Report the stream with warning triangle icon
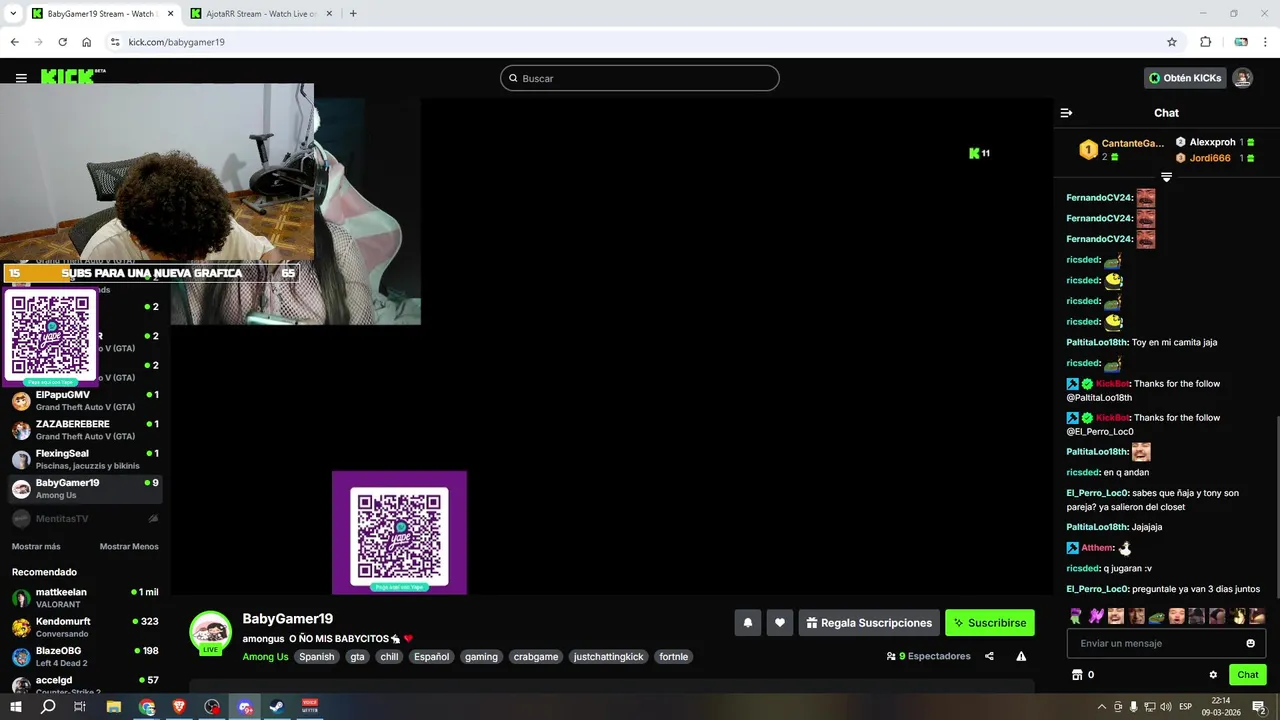The width and height of the screenshot is (1280, 720). point(1021,656)
